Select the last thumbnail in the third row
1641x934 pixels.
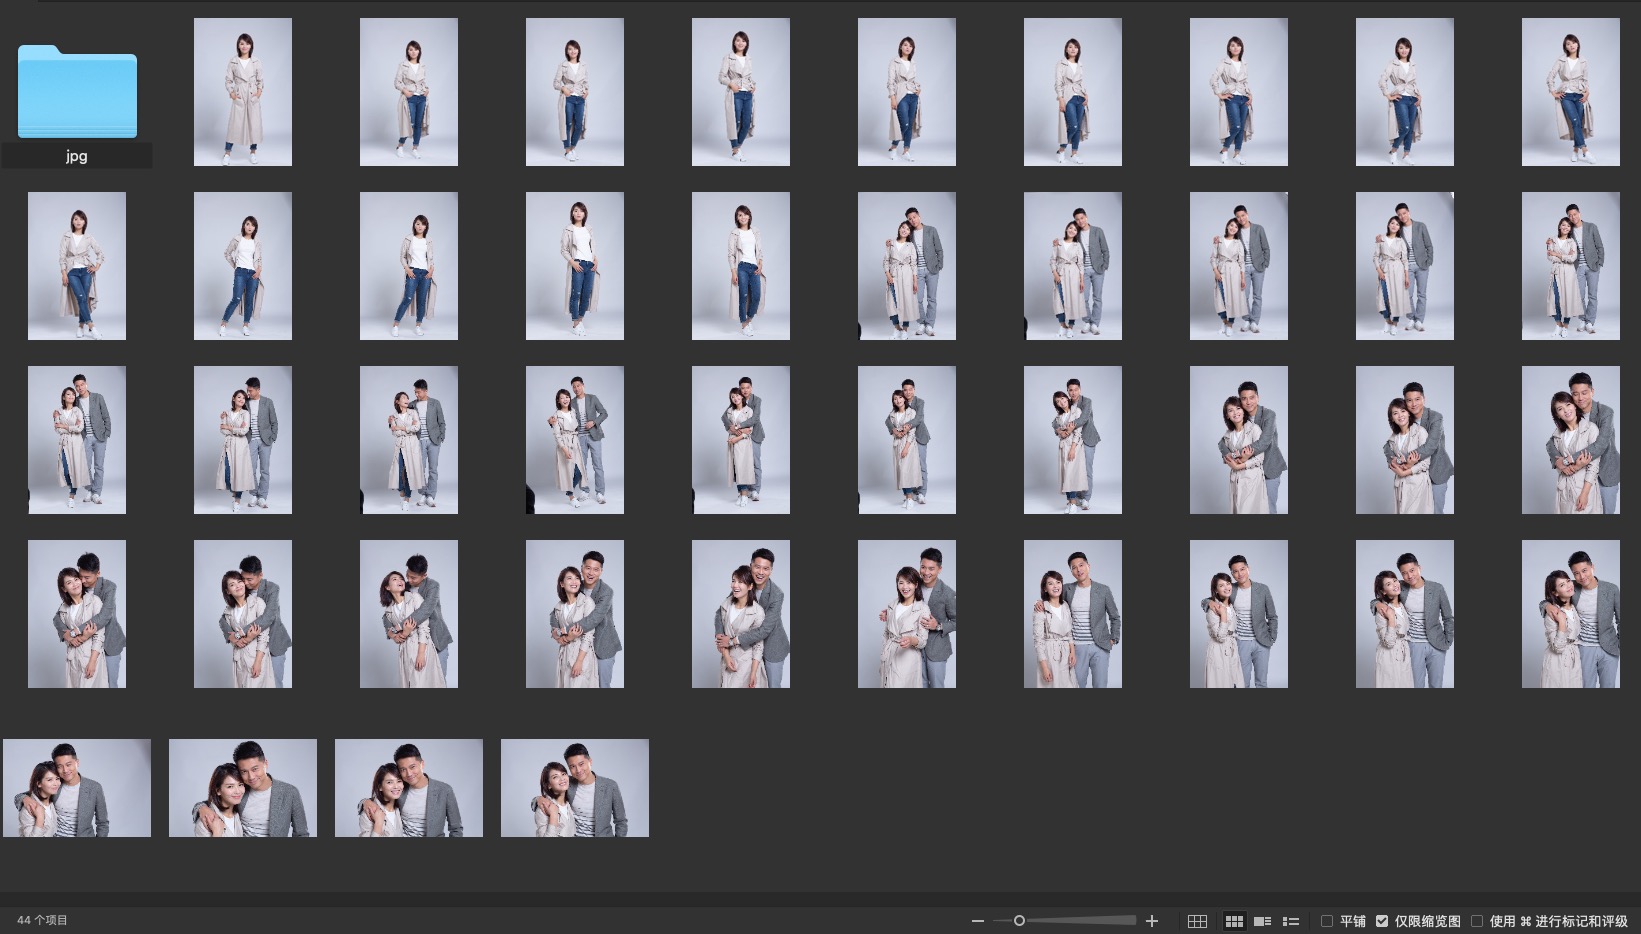click(x=1570, y=440)
